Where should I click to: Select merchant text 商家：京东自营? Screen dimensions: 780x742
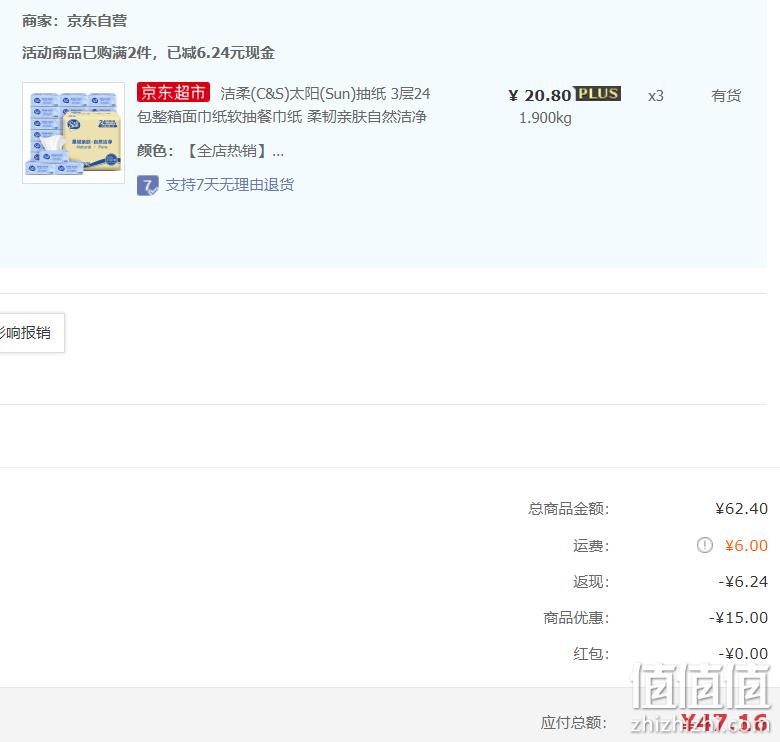click(74, 21)
